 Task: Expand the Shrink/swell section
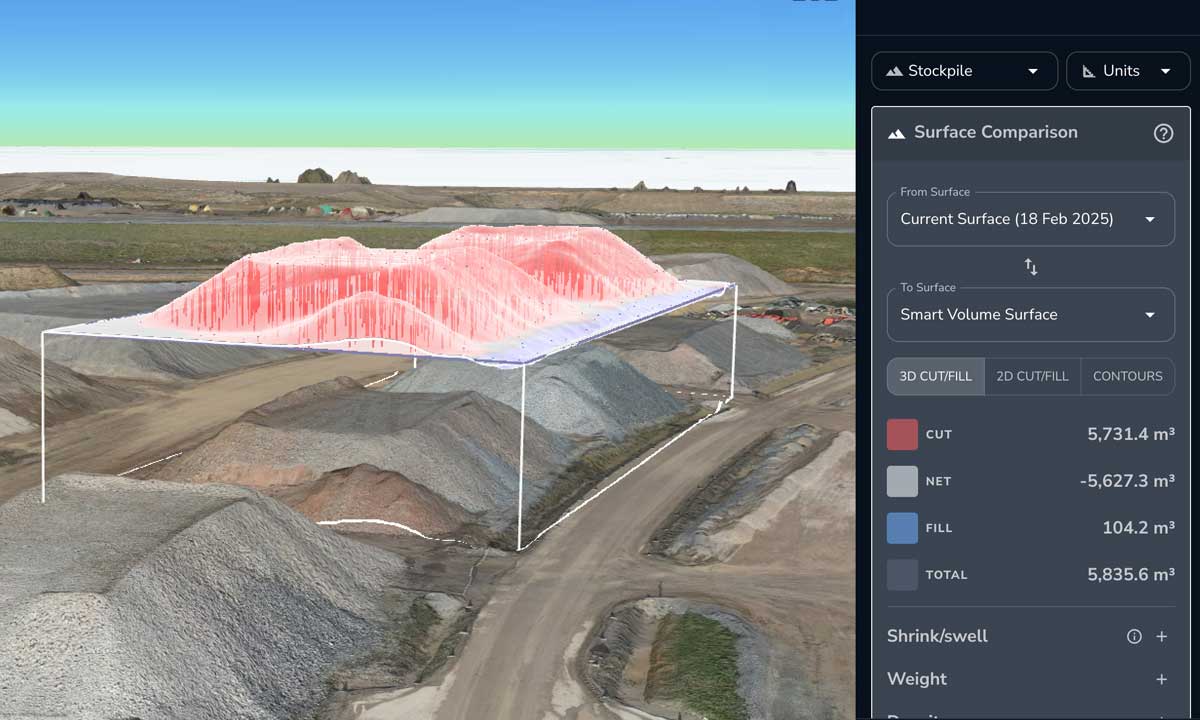(1162, 636)
